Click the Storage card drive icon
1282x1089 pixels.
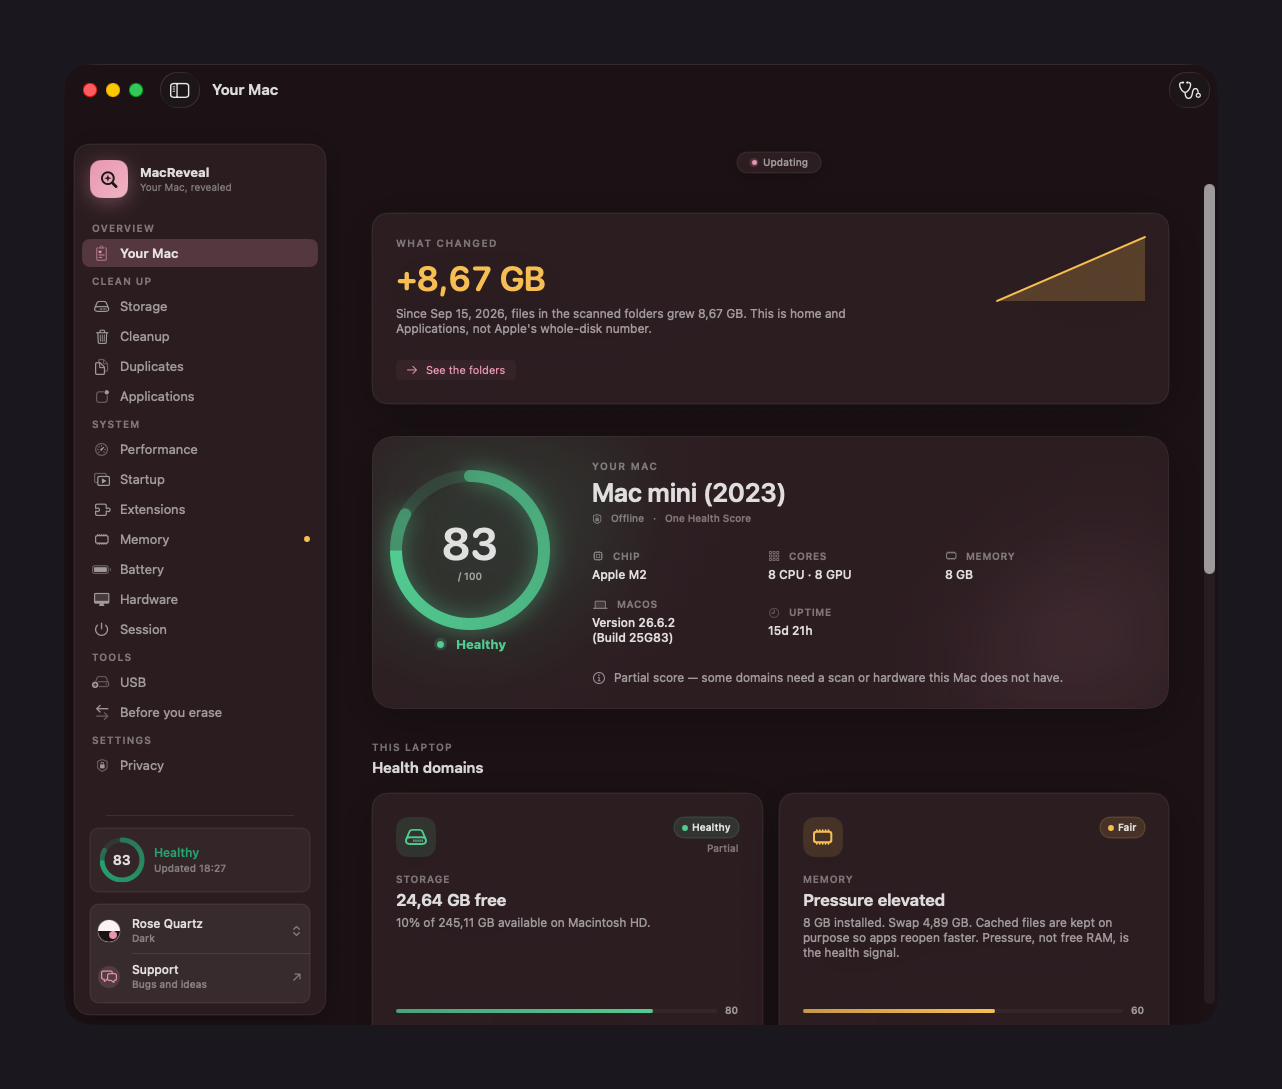click(416, 837)
